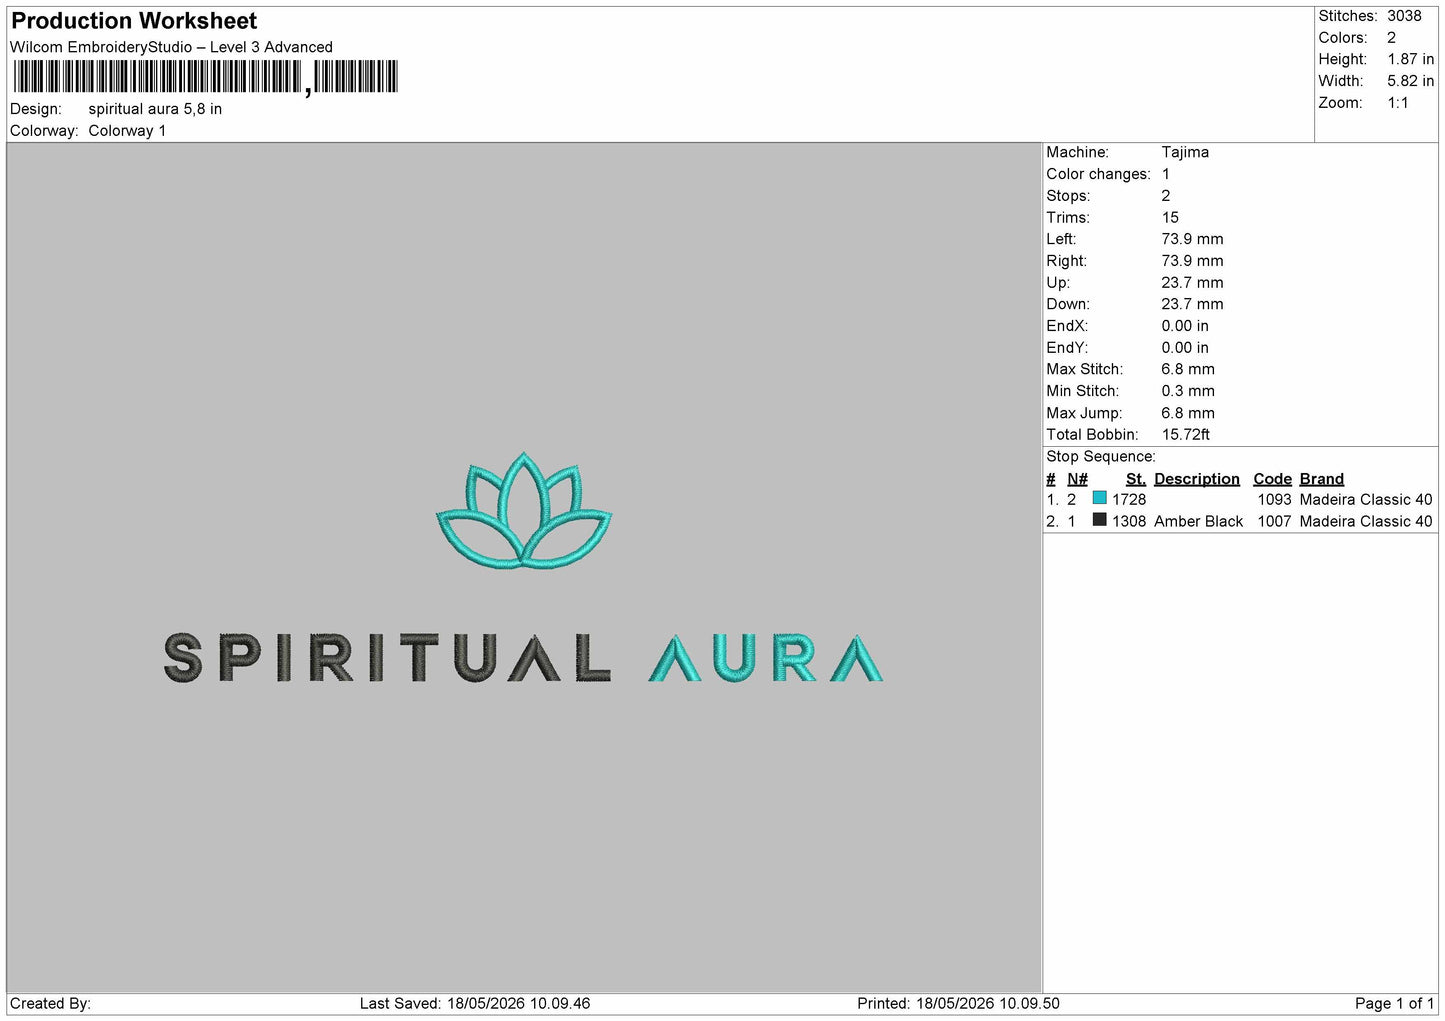
Task: Click the teal color swatch for thread 1728
Action: pyautogui.click(x=1099, y=498)
